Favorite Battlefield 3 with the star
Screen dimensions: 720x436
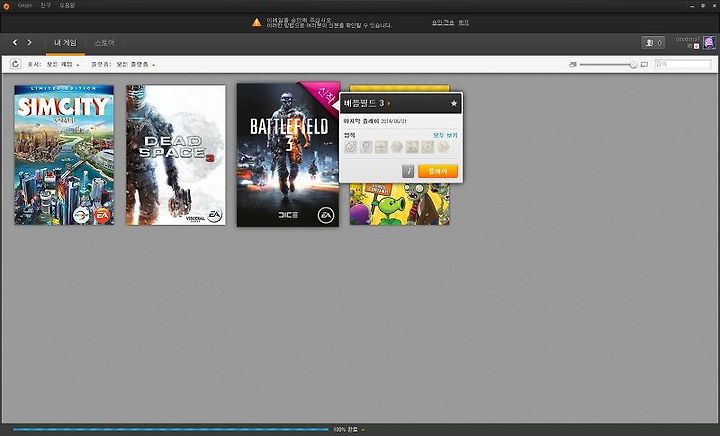tap(454, 104)
